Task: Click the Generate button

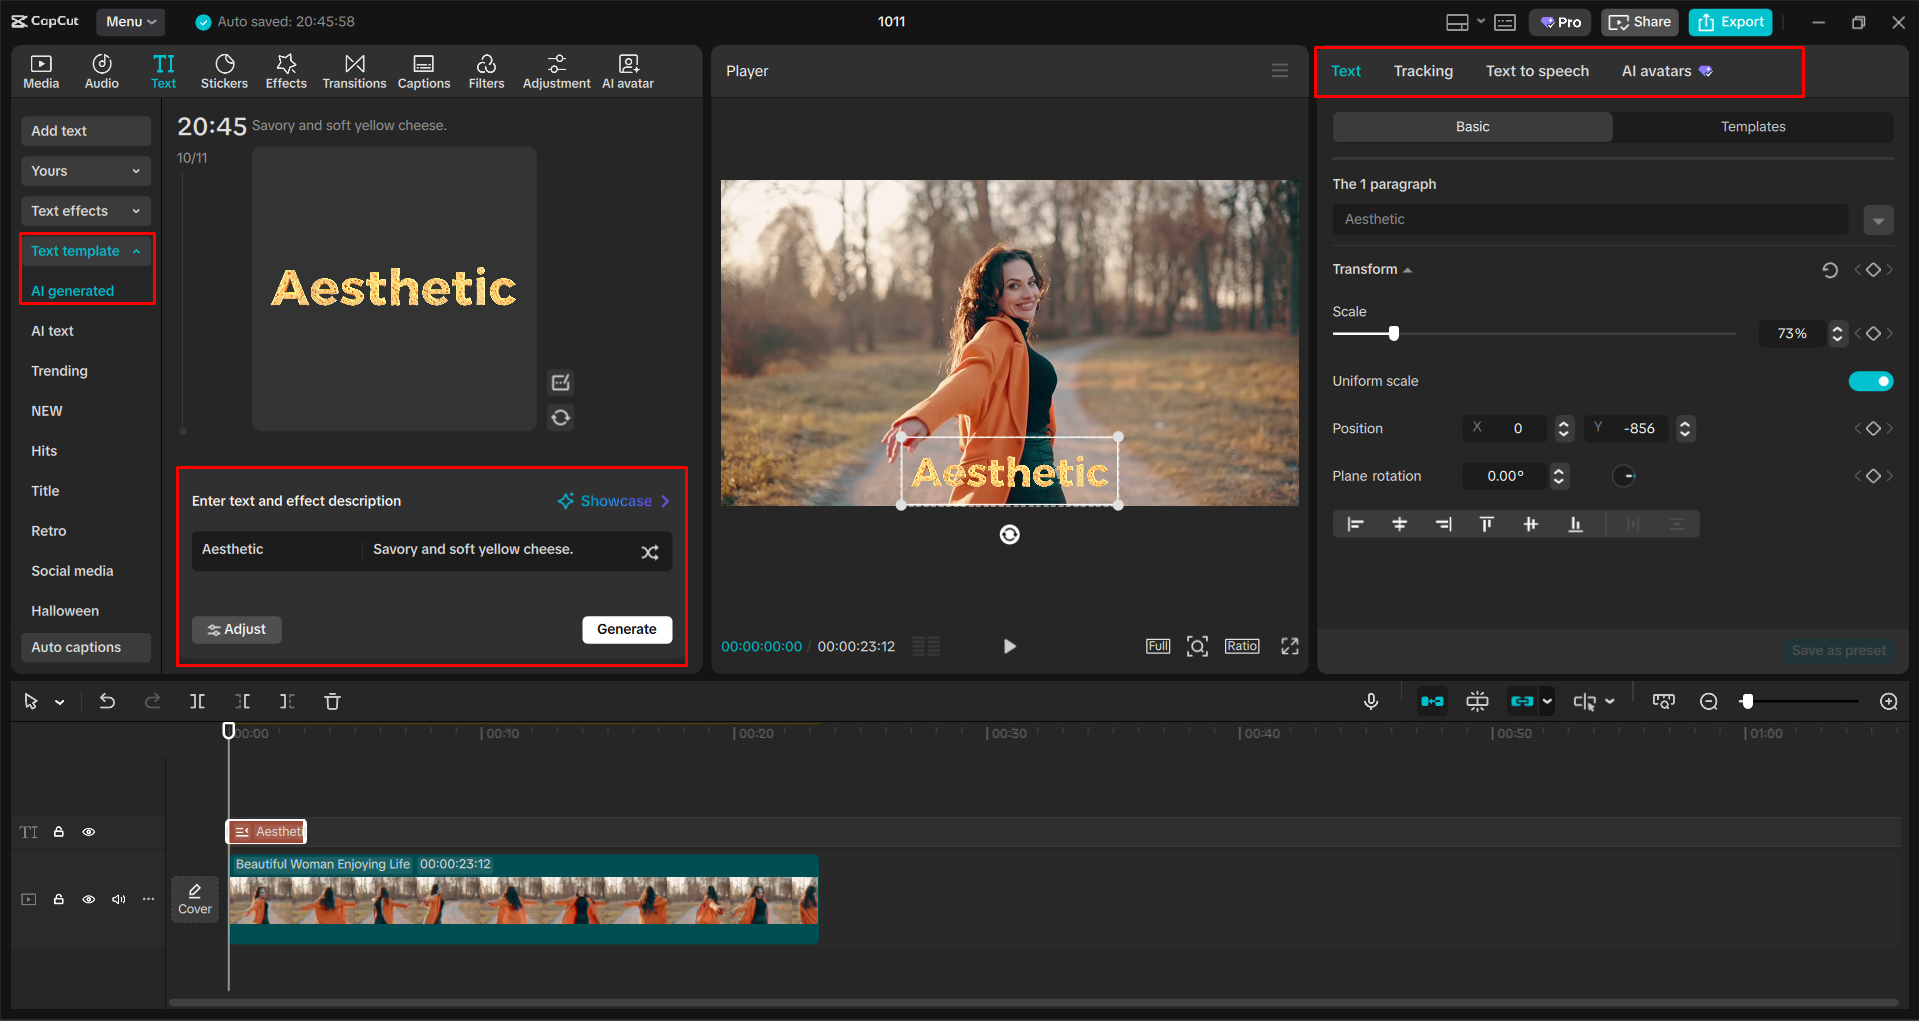Action: 627,629
